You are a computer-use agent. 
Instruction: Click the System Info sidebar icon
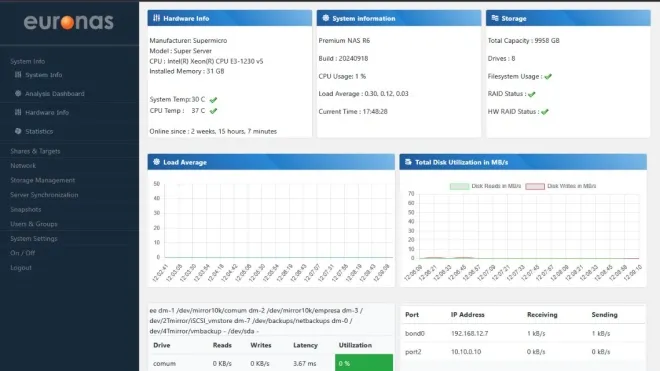point(18,75)
